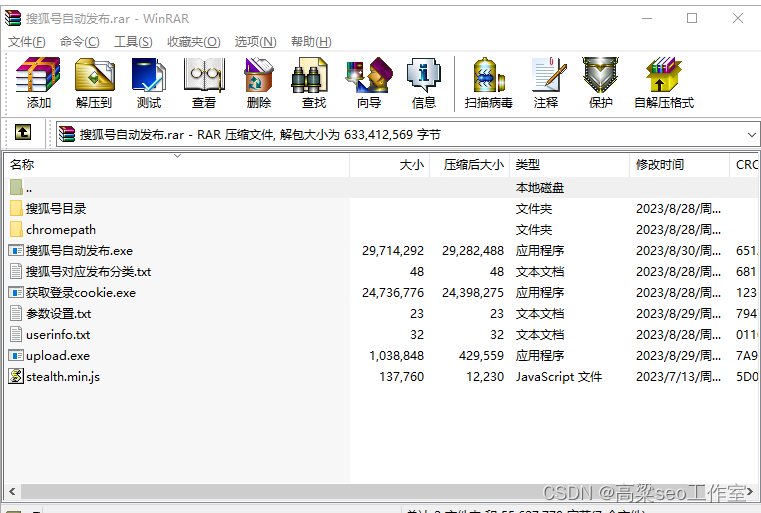Click the size value 29,714,292
The width and height of the screenshot is (761, 513).
click(393, 251)
